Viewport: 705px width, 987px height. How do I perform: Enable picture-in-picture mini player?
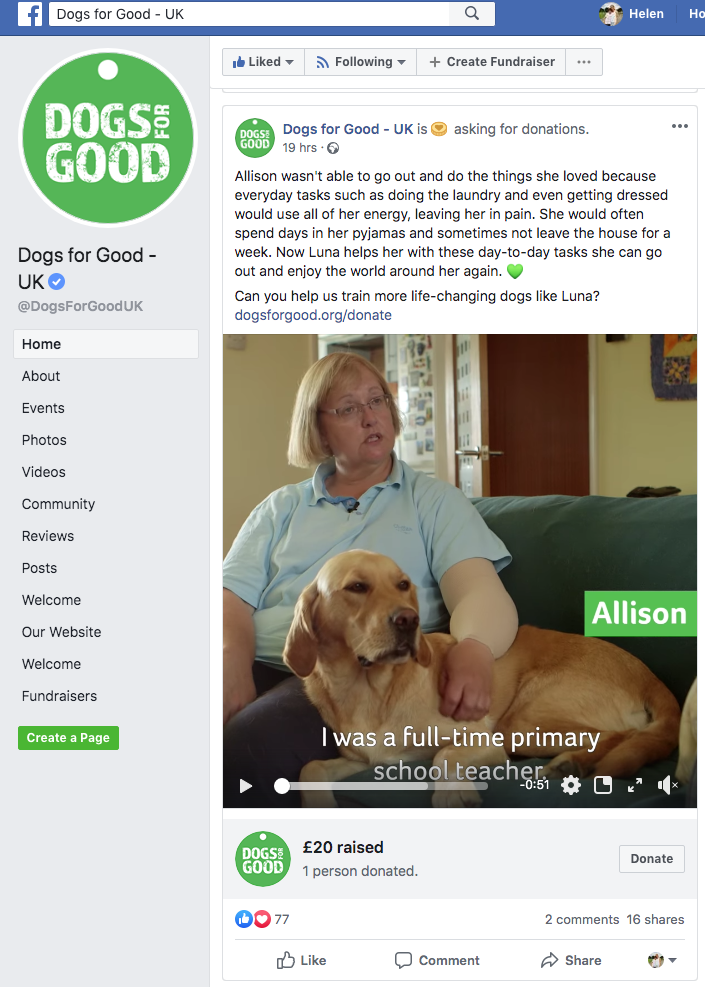point(603,785)
